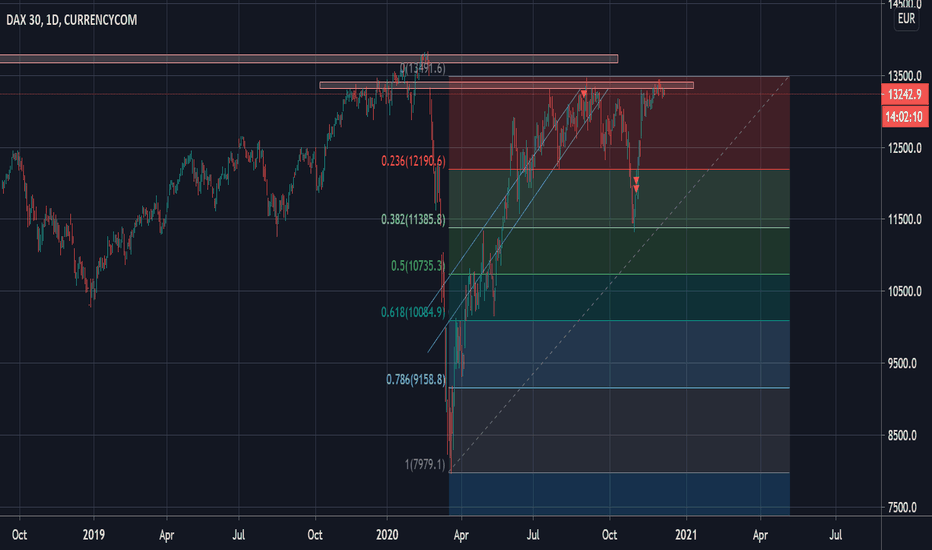Select the dashed Fibonacci trend line diagonal

pyautogui.click(x=619, y=275)
